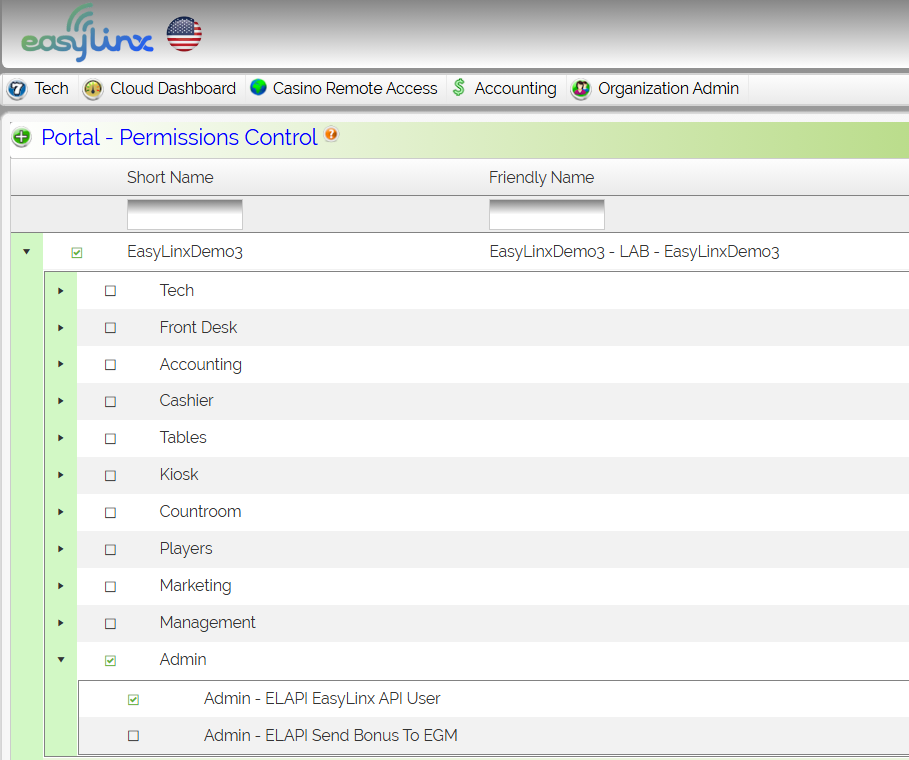The height and width of the screenshot is (760, 909).
Task: Click the Short Name filter field
Action: click(x=185, y=215)
